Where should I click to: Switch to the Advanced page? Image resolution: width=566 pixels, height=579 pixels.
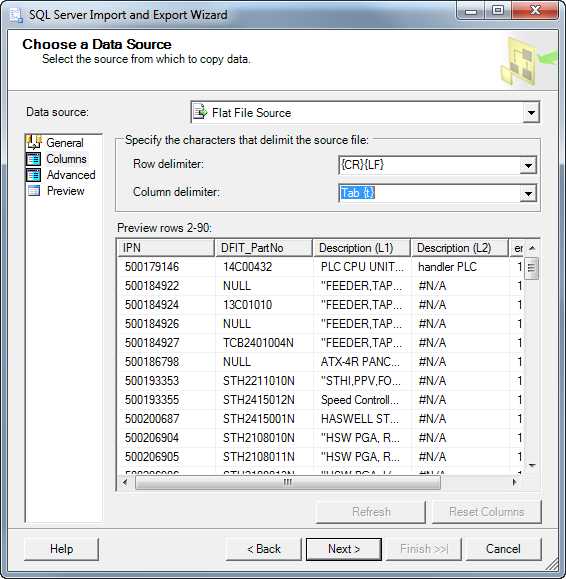[71, 175]
